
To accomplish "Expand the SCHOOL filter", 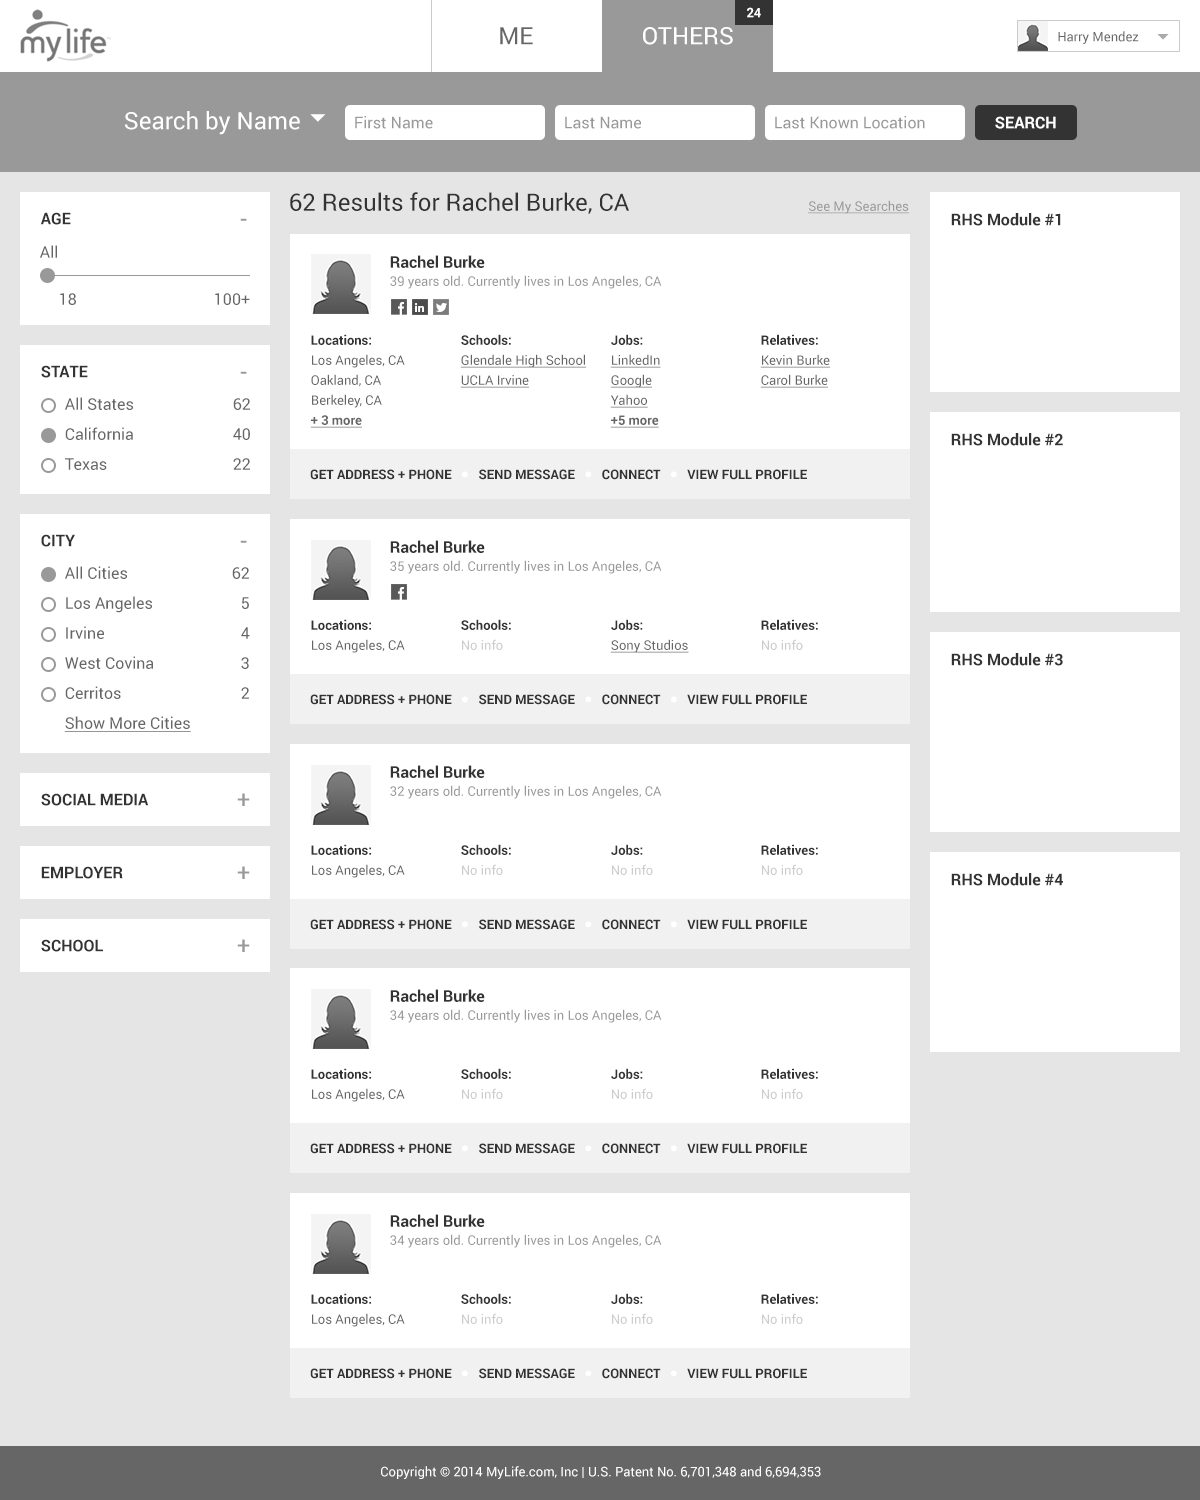I will point(243,946).
